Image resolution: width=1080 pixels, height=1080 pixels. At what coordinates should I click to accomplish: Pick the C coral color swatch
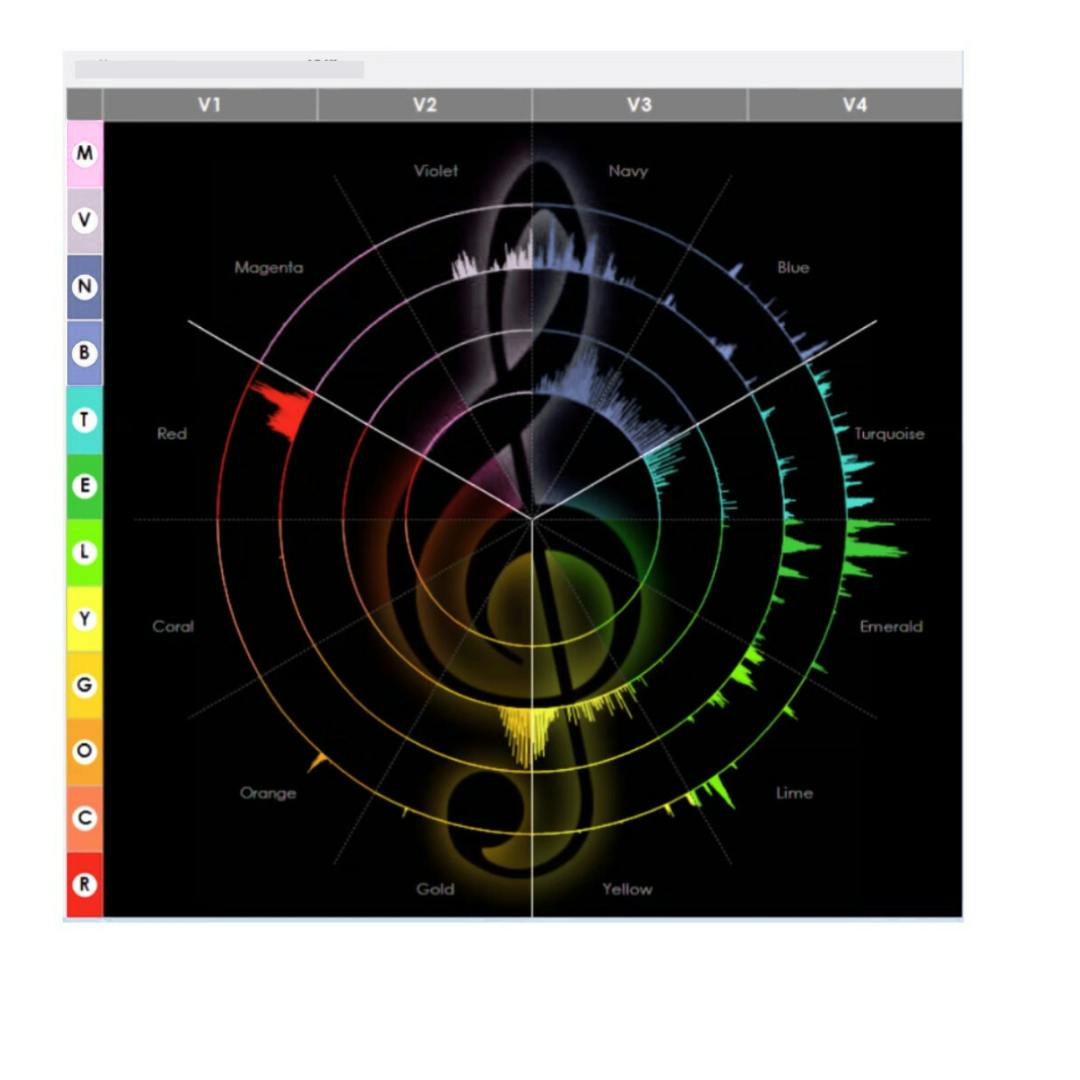pyautogui.click(x=85, y=818)
